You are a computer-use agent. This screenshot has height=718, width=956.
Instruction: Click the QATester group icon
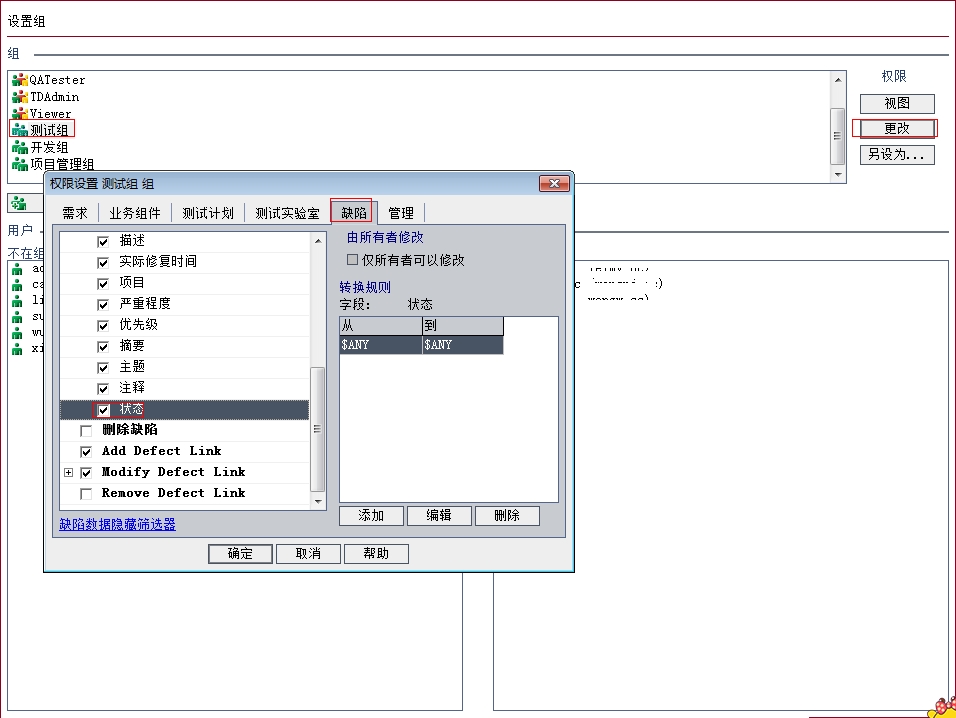tap(19, 80)
